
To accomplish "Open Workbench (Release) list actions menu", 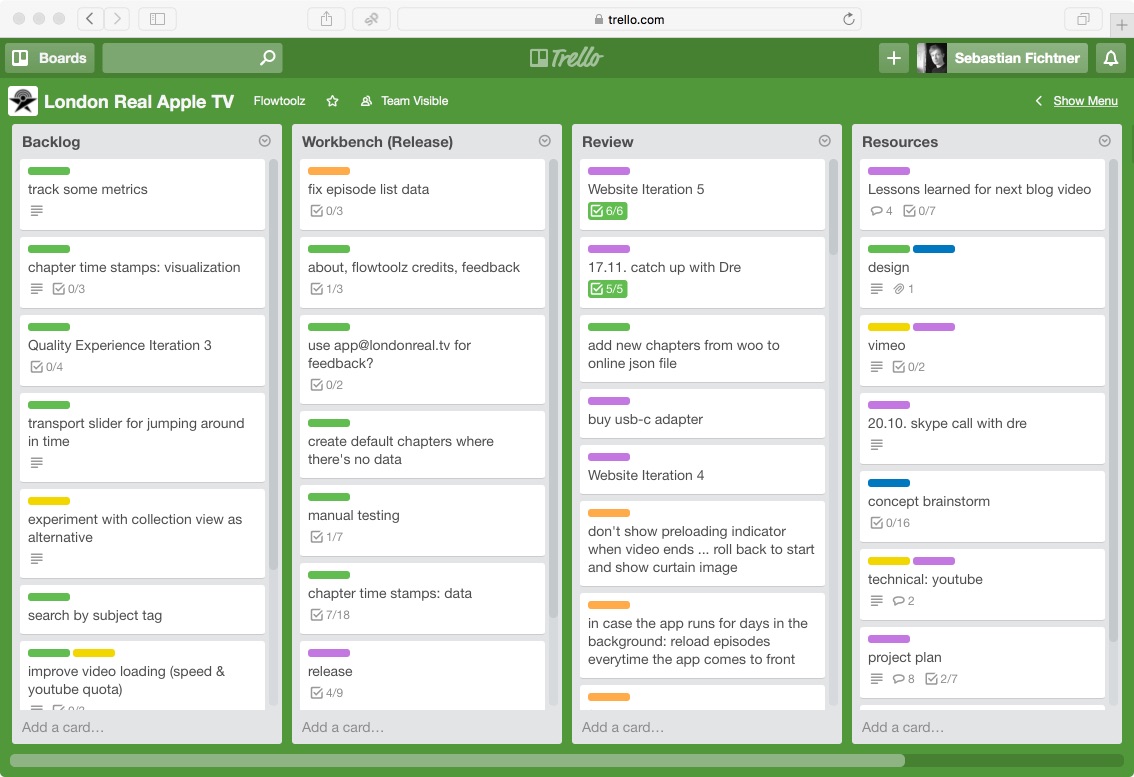I will (545, 141).
